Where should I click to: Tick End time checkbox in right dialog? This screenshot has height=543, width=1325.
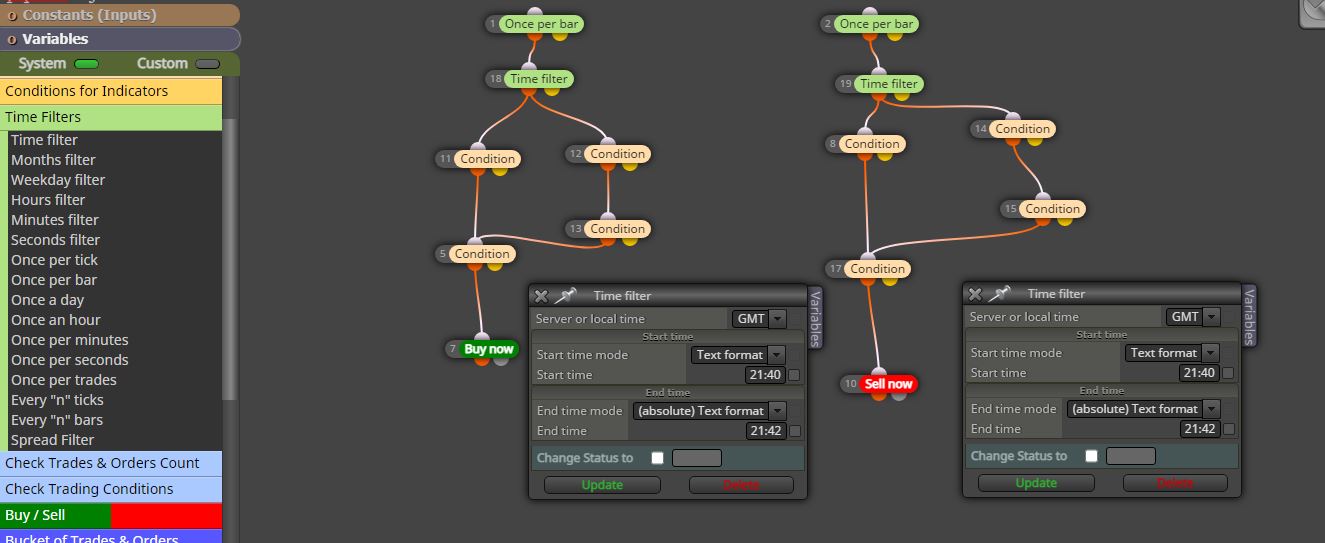[x=1228, y=429]
